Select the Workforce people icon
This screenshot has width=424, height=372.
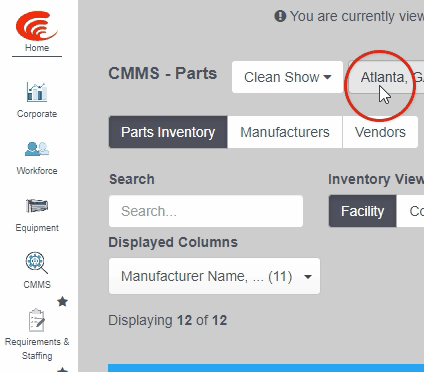[x=37, y=149]
